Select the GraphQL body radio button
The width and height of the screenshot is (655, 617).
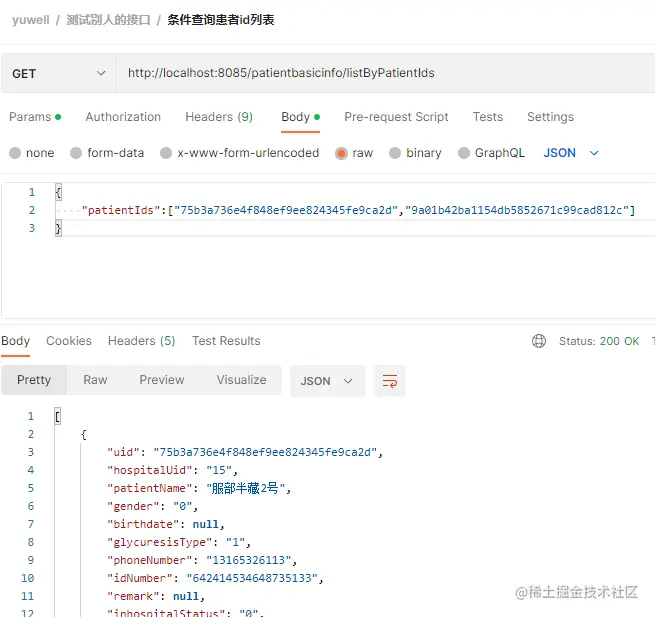point(464,153)
